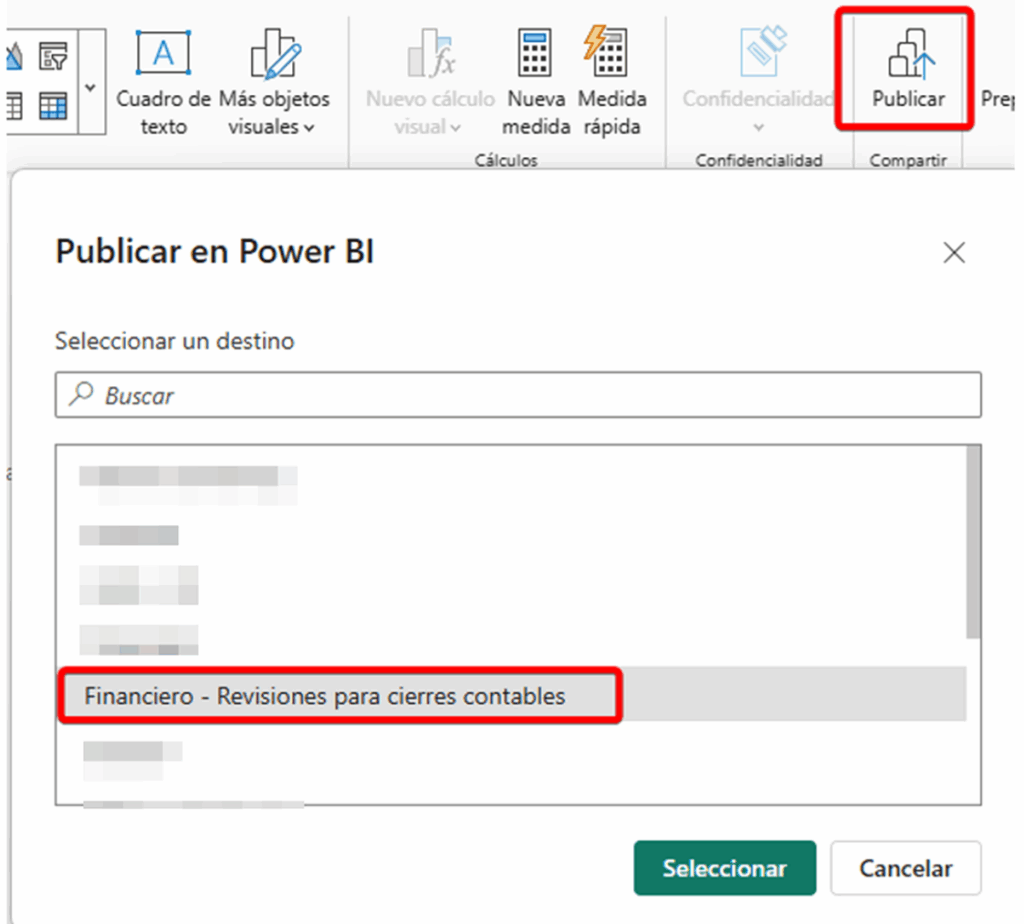Create a Nueva medida
Viewport: 1024px width, 924px height.
[x=536, y=82]
